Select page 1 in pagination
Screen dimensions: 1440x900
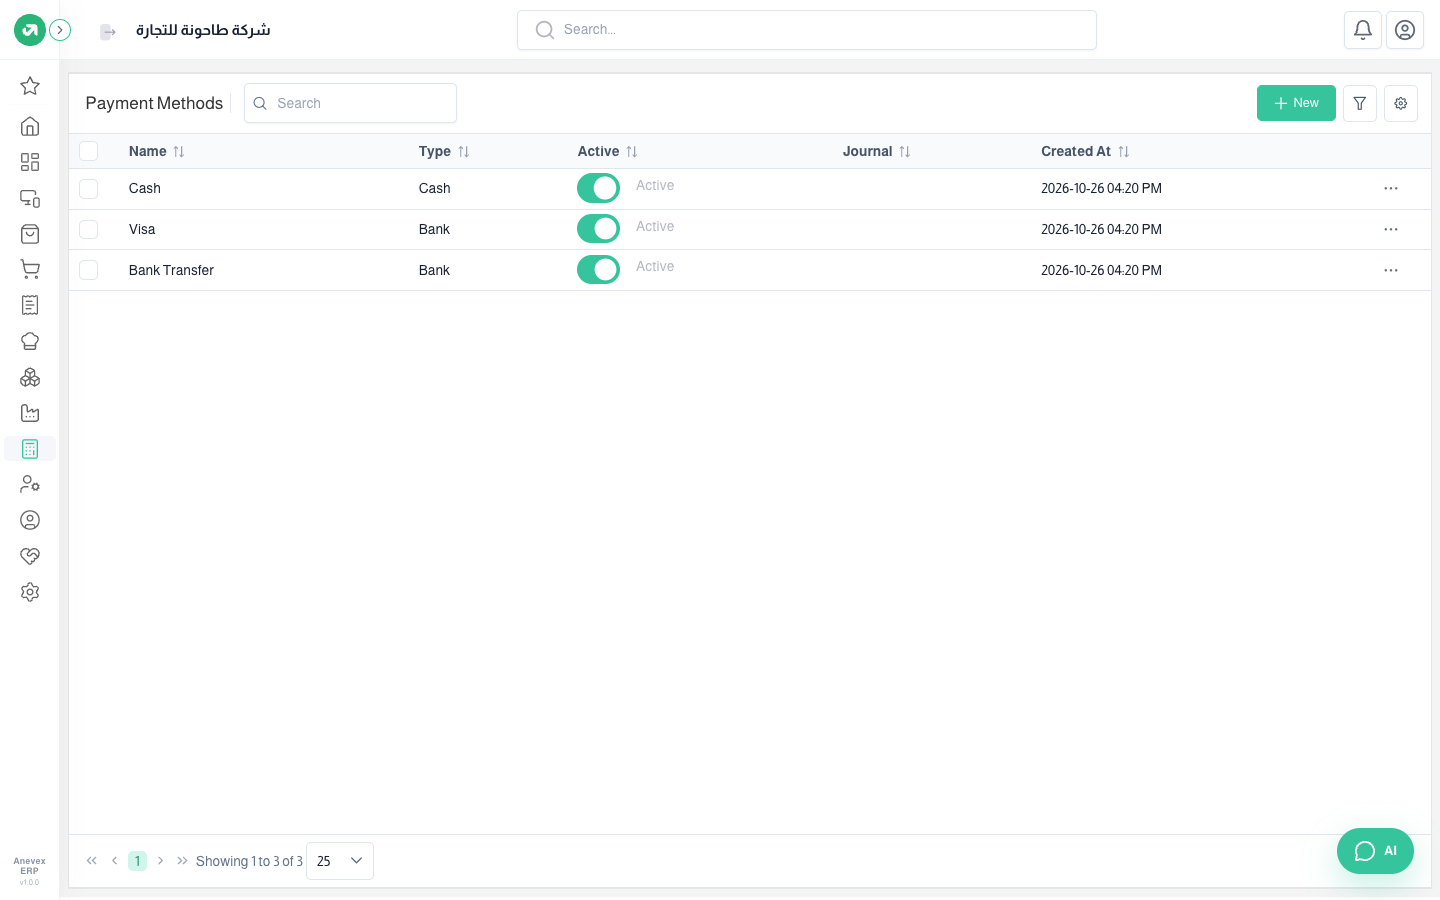[x=138, y=861]
